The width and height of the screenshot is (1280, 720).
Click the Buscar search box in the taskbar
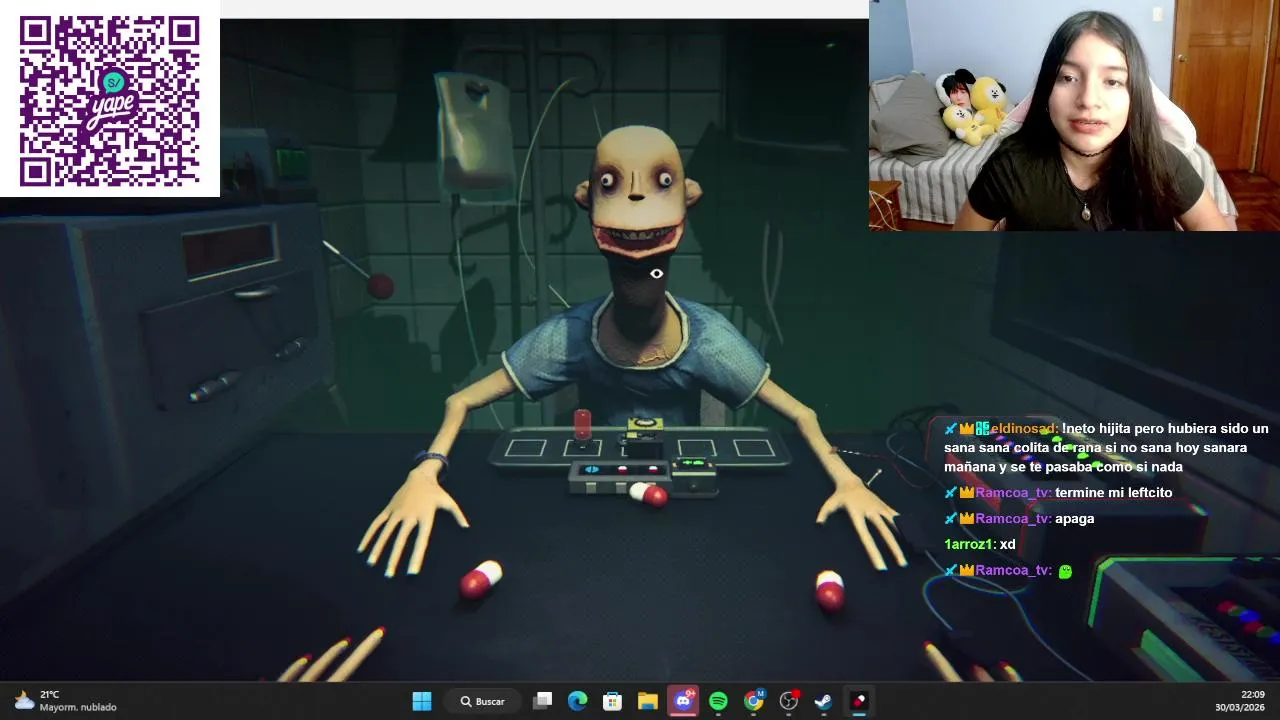point(484,701)
